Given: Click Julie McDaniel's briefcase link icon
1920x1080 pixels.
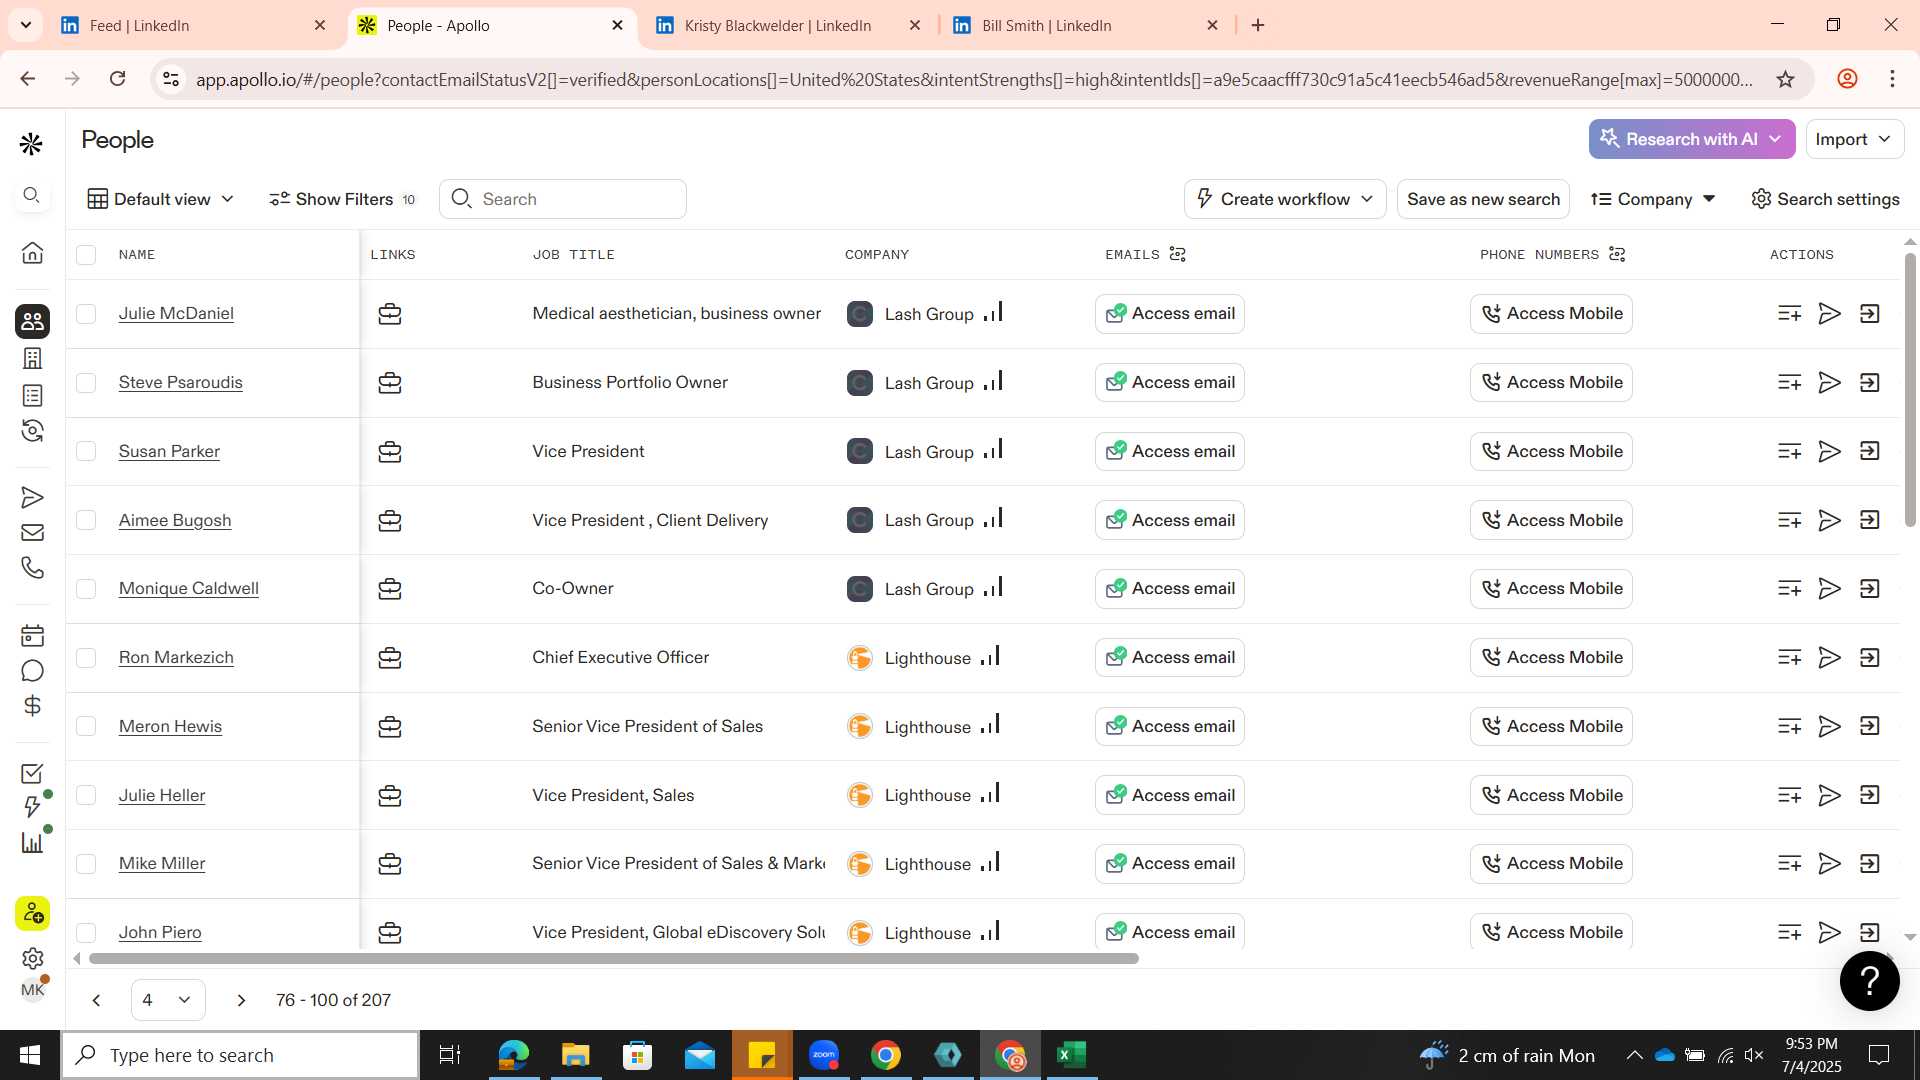Looking at the screenshot, I should (390, 314).
